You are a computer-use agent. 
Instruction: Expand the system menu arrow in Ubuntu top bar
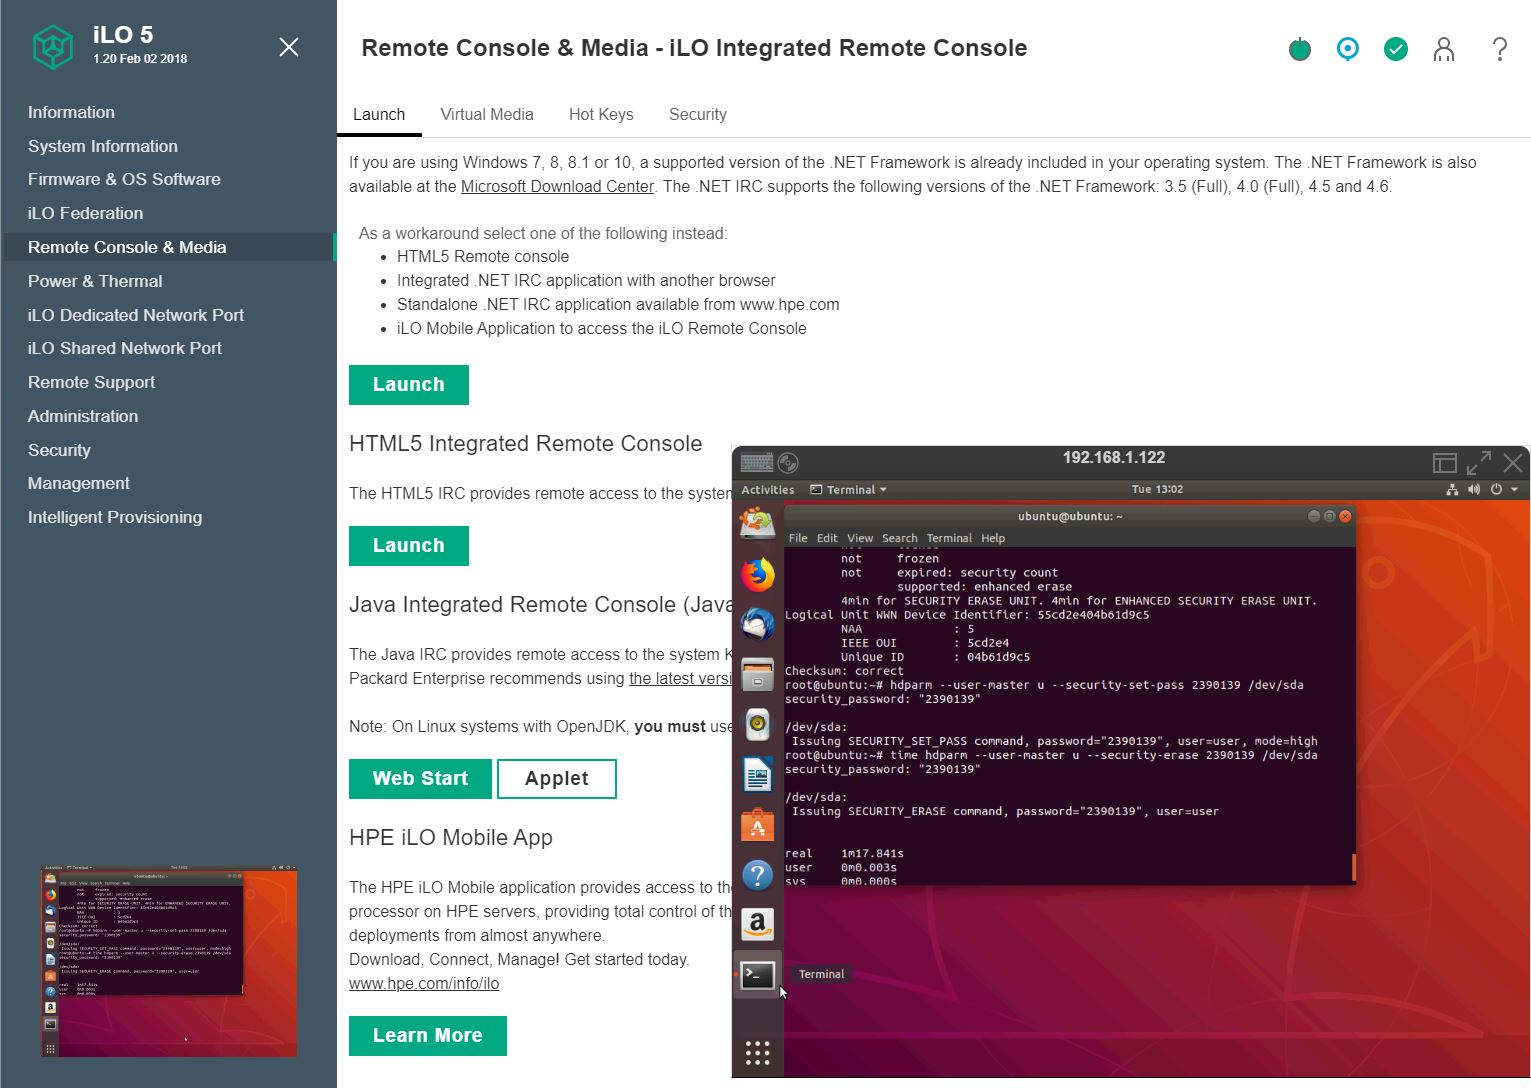[1514, 490]
